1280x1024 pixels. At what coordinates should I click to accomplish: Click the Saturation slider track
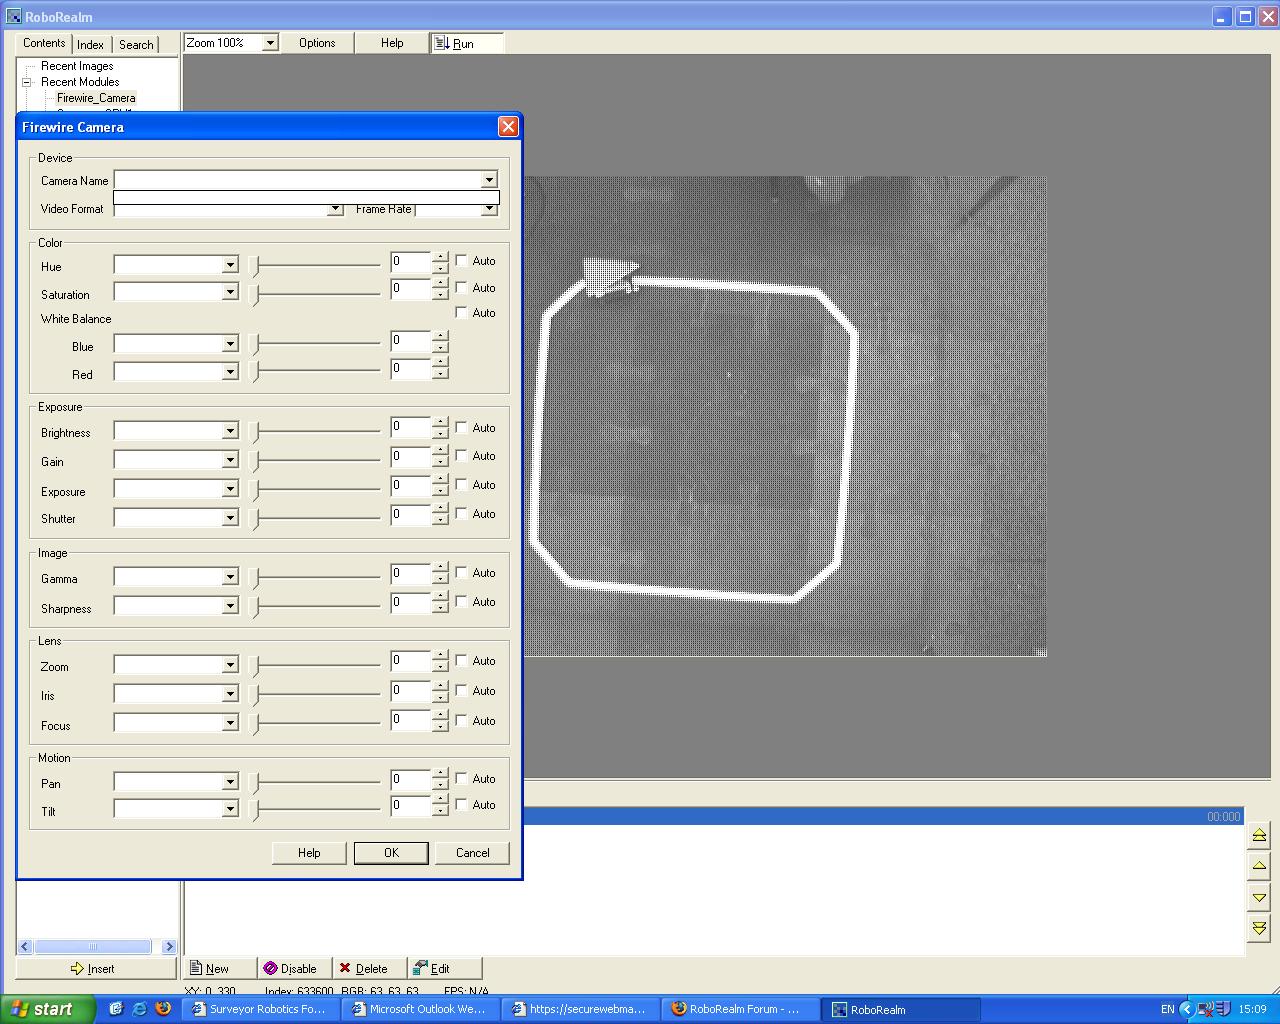[x=318, y=293]
